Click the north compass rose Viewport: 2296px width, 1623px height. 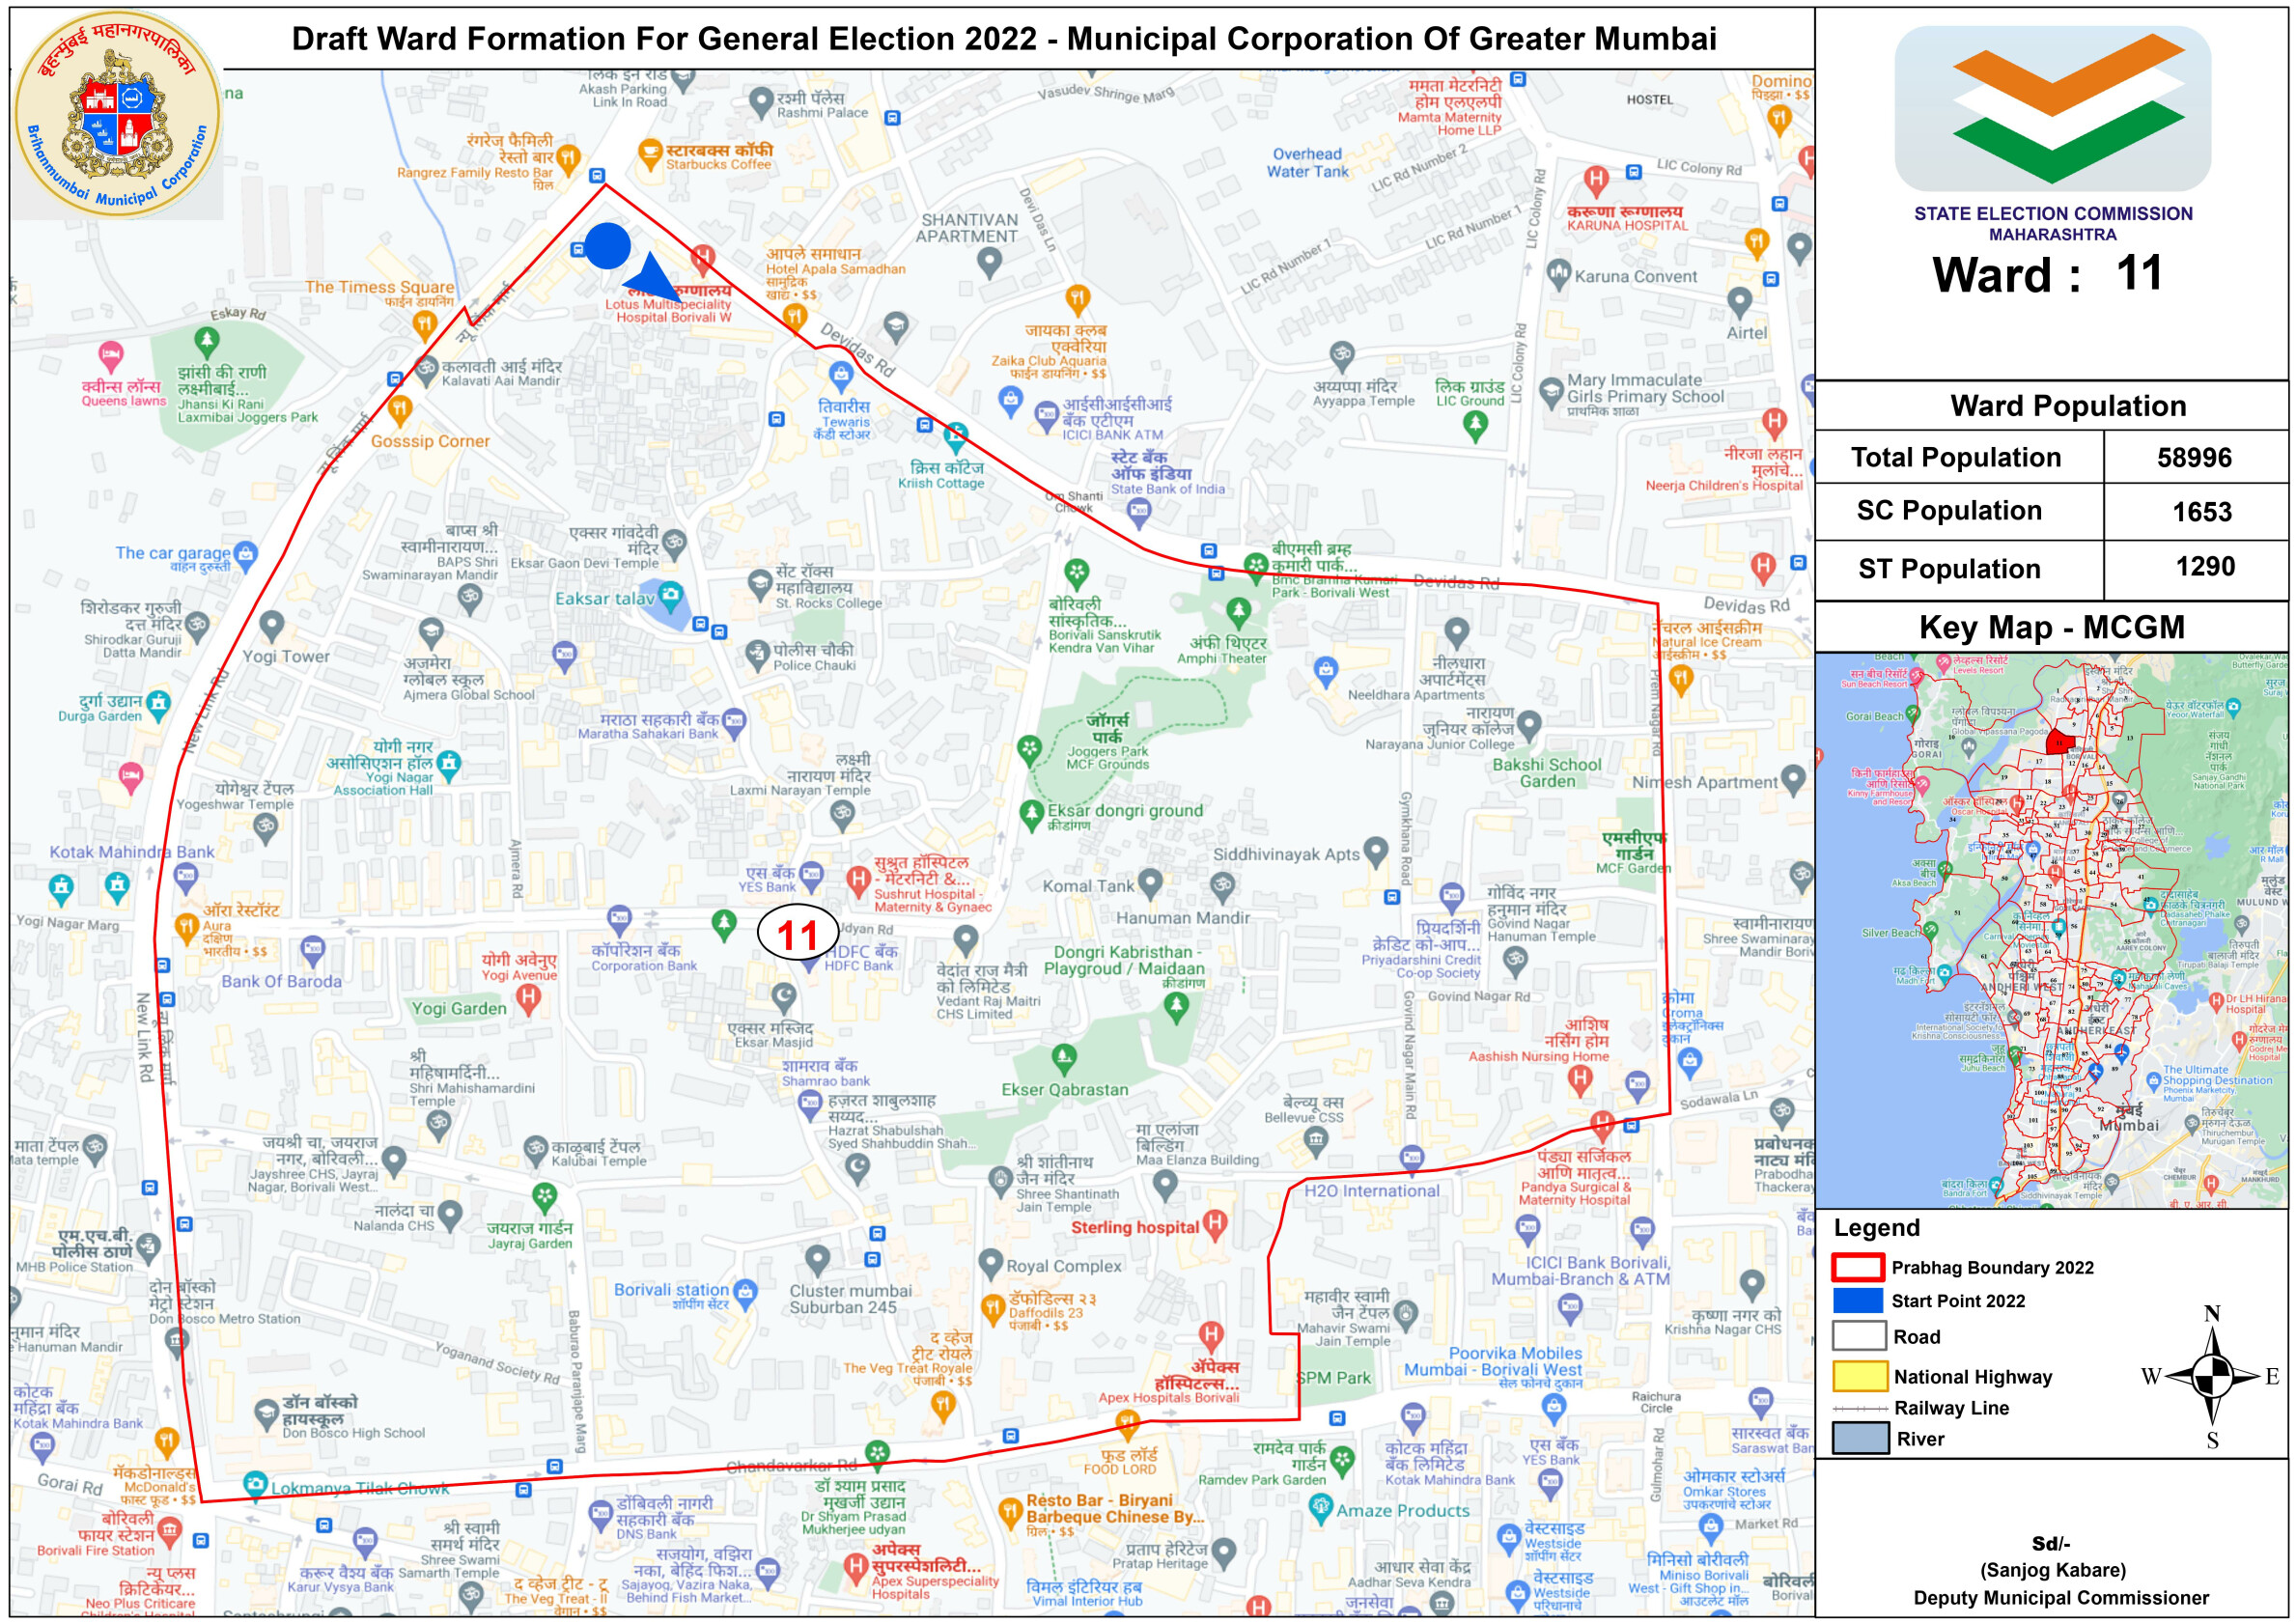tap(2213, 1377)
